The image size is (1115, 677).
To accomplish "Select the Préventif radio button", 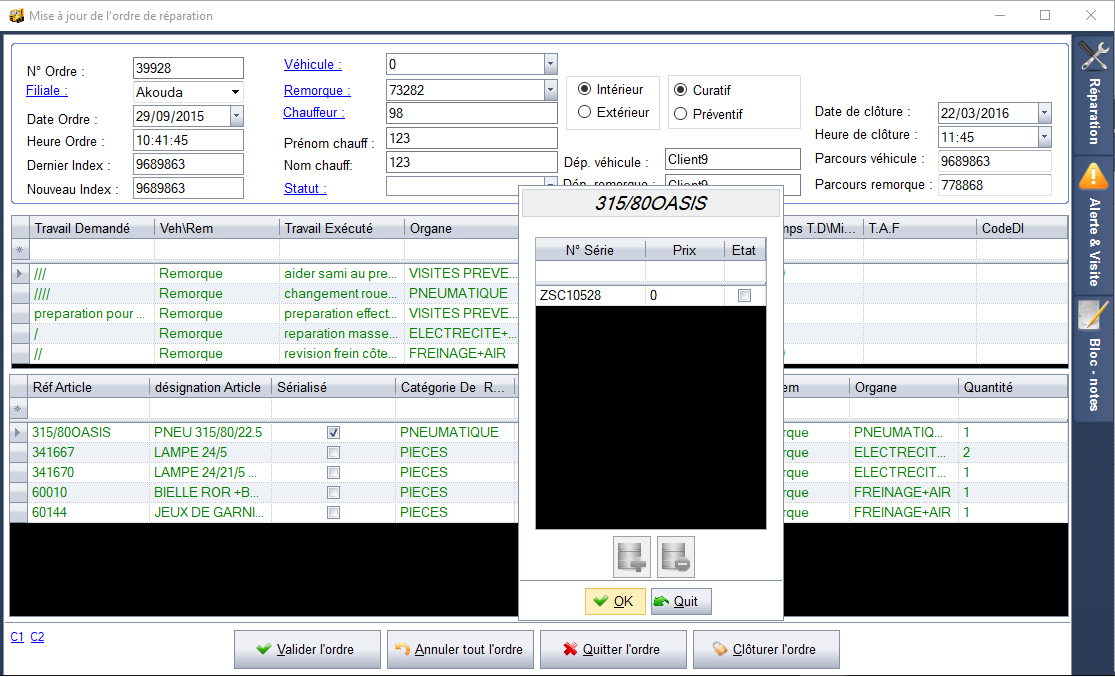I will 681,114.
